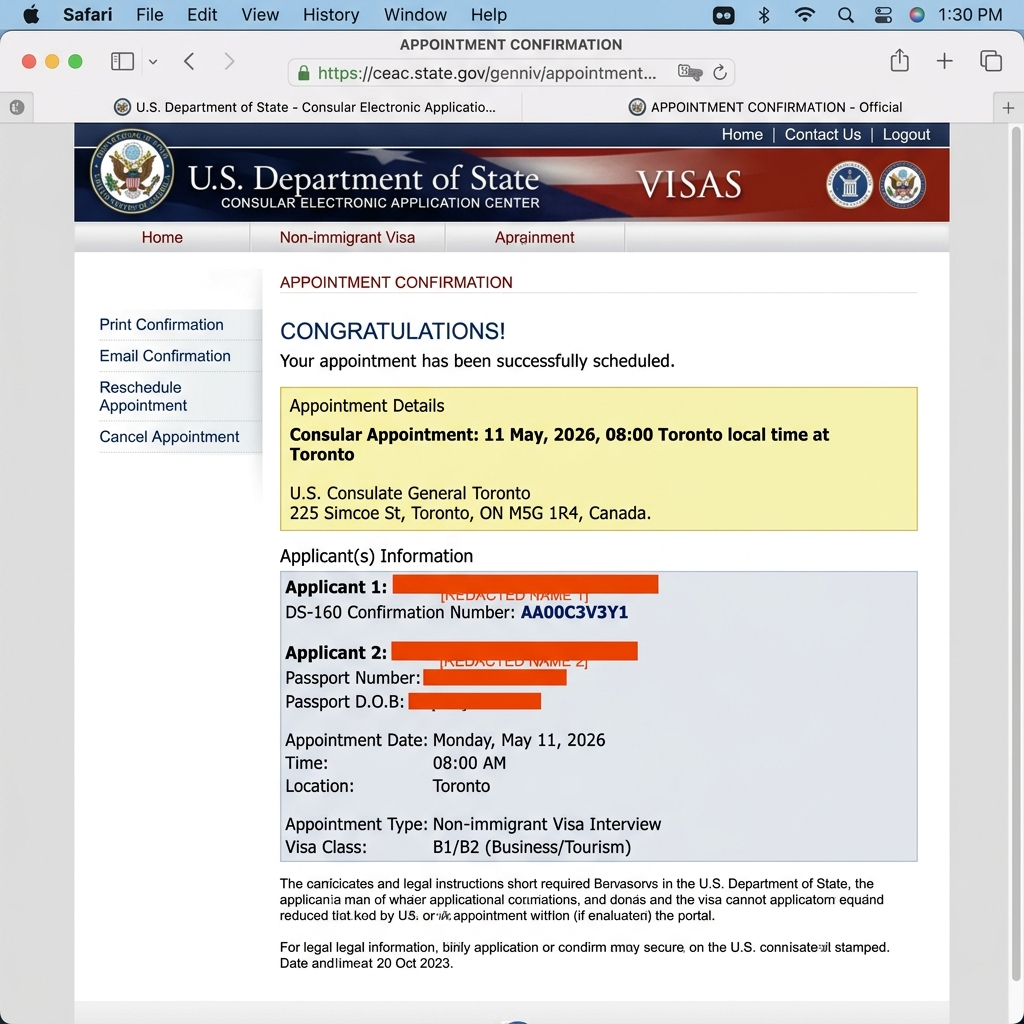Click the APPOINTMENT CONFIRMATION section heading

pyautogui.click(x=396, y=283)
